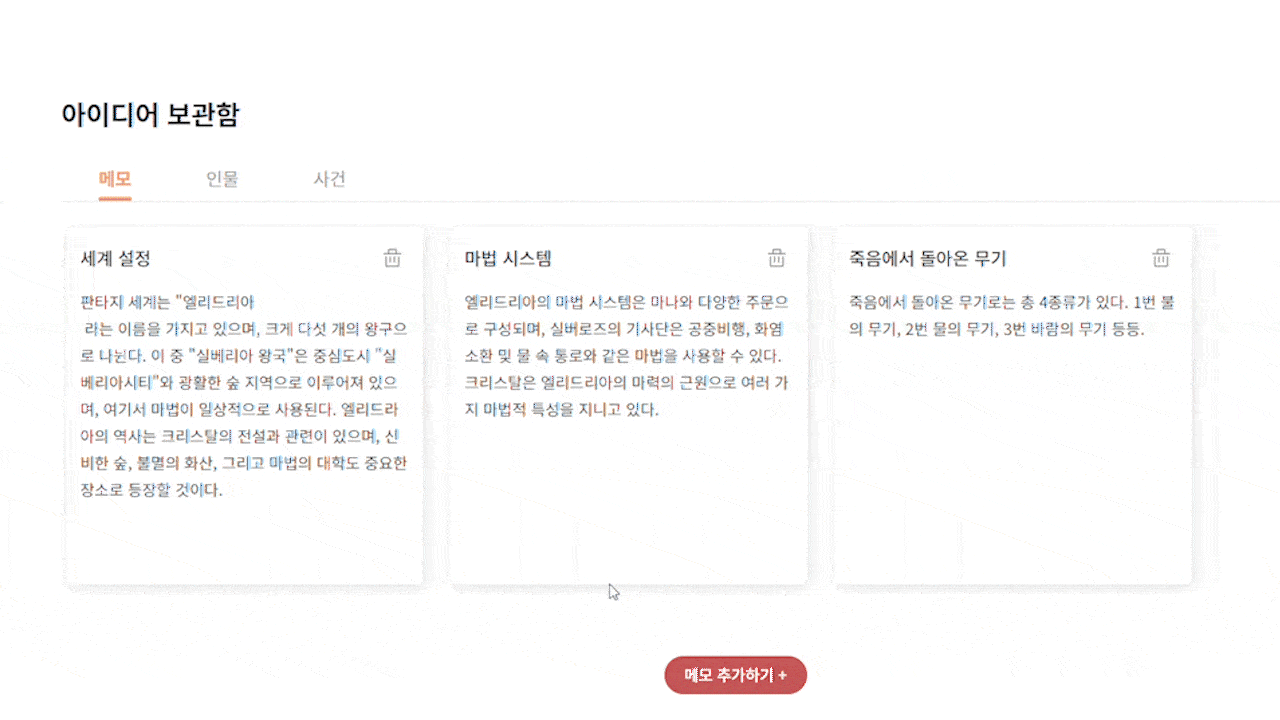Click the trash icon on the middle card
The height and width of the screenshot is (720, 1280).
click(x=776, y=258)
